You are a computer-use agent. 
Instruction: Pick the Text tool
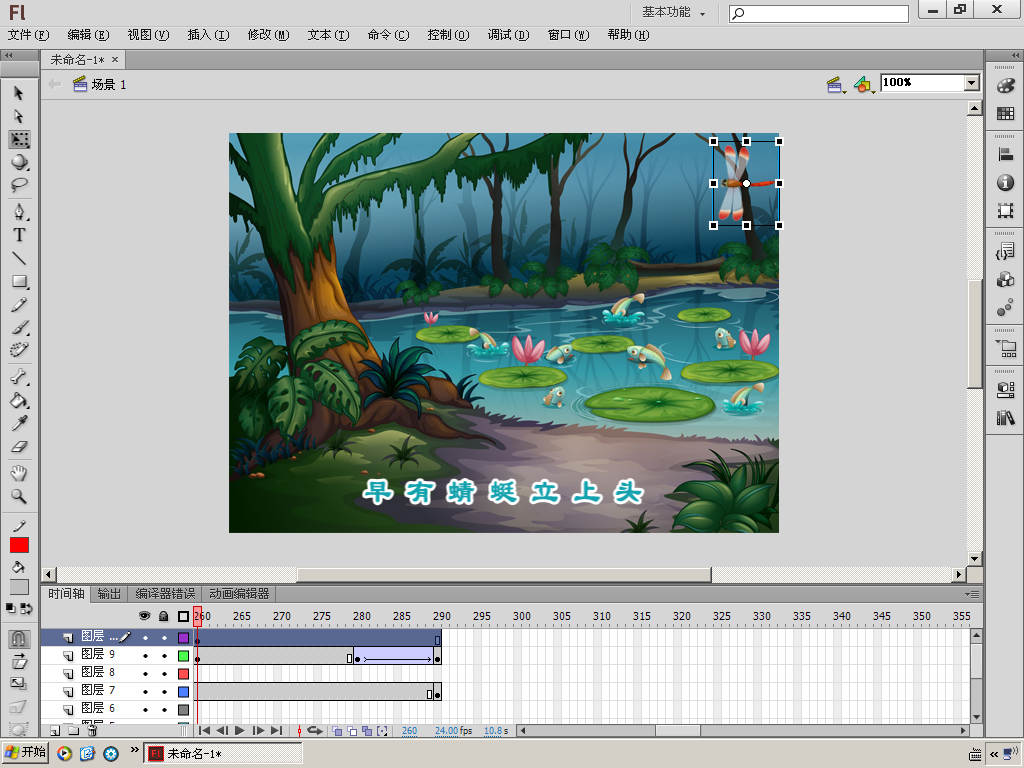point(19,235)
